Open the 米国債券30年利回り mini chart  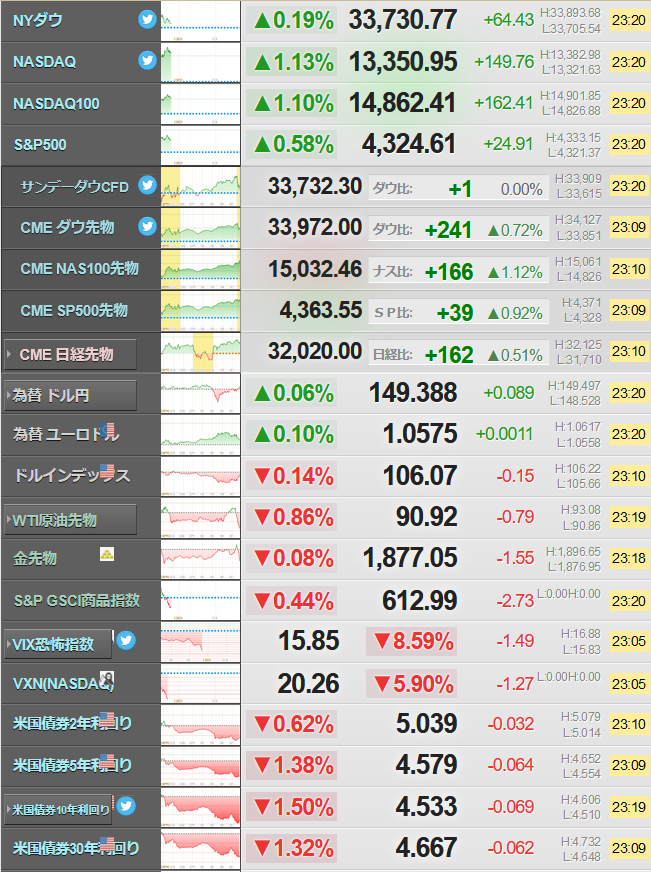201,849
